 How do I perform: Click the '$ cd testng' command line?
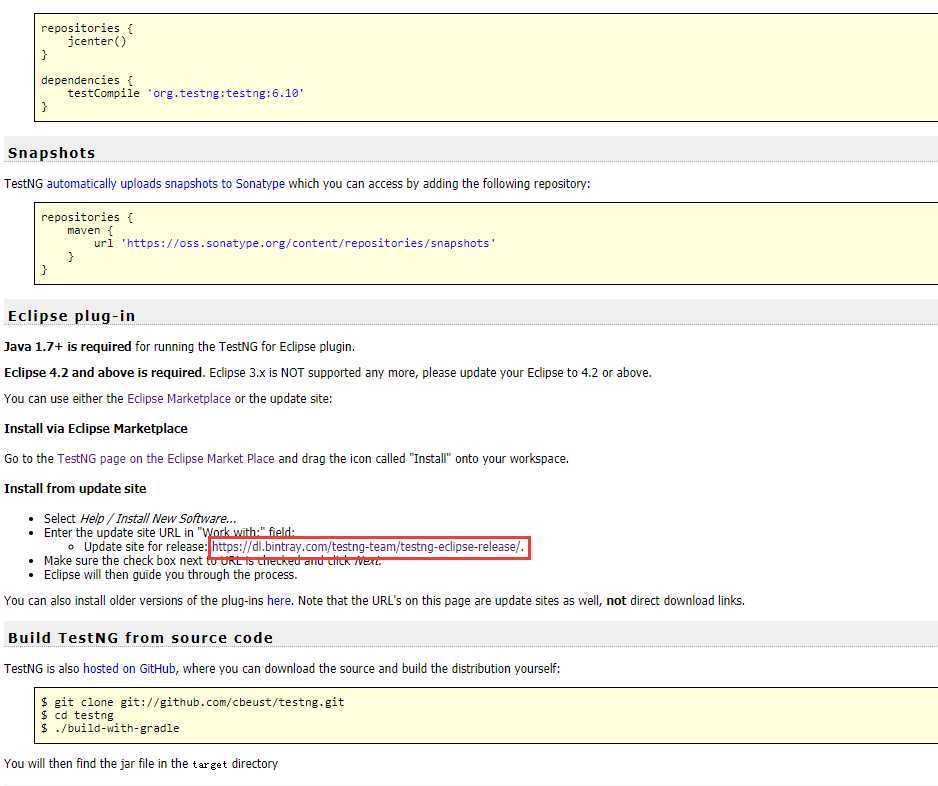click(77, 715)
